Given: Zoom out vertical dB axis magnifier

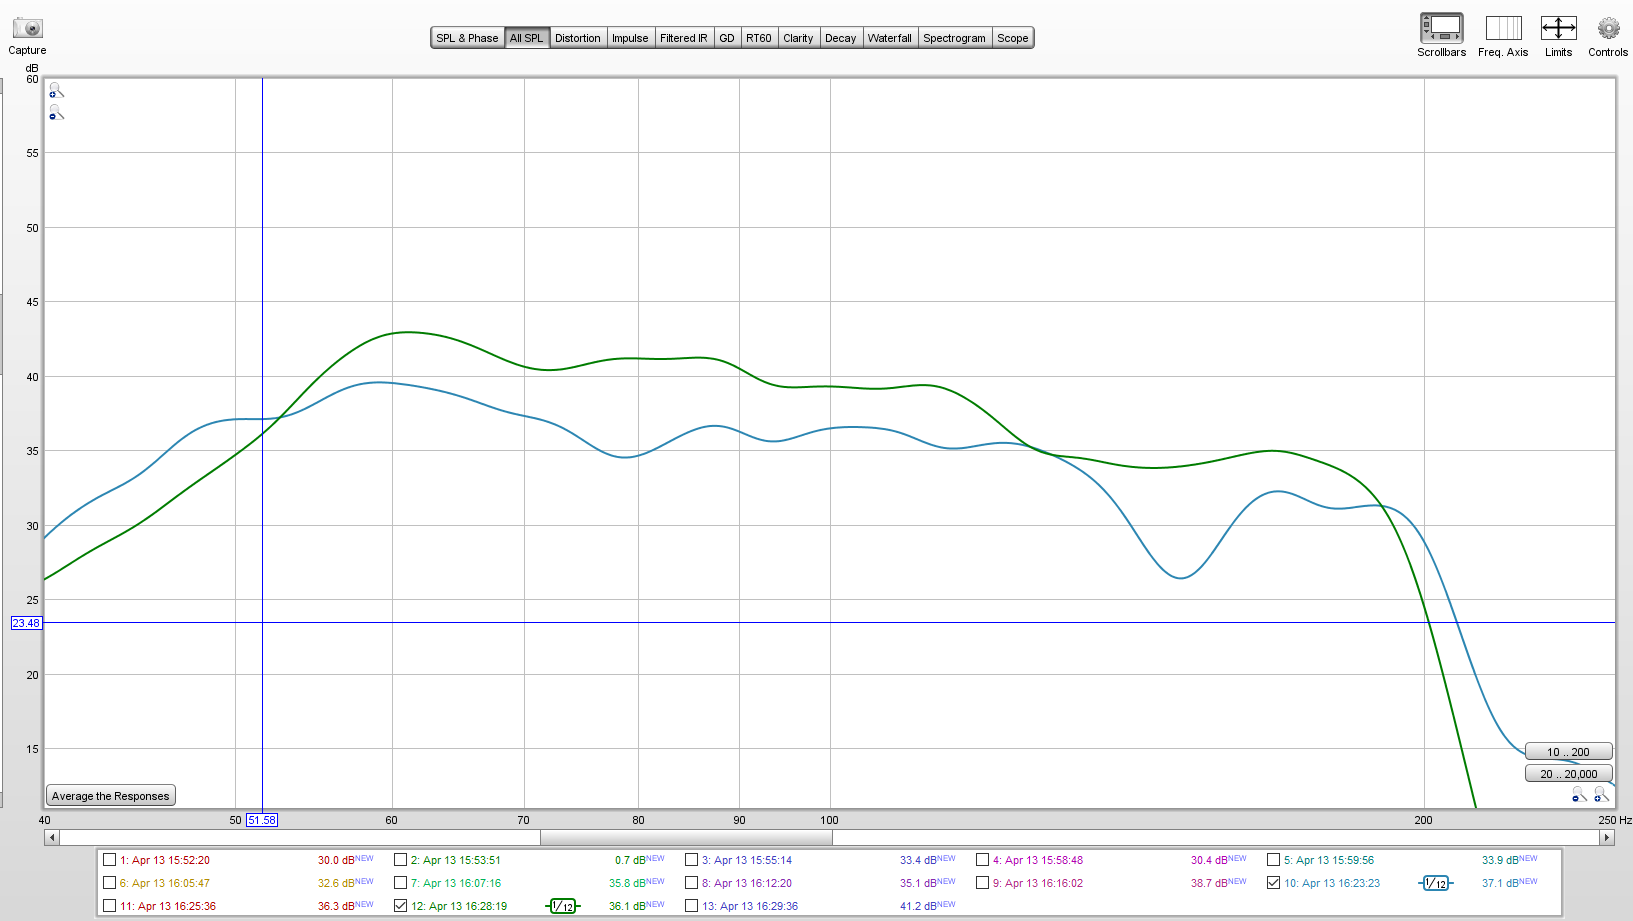Looking at the screenshot, I should 56,113.
